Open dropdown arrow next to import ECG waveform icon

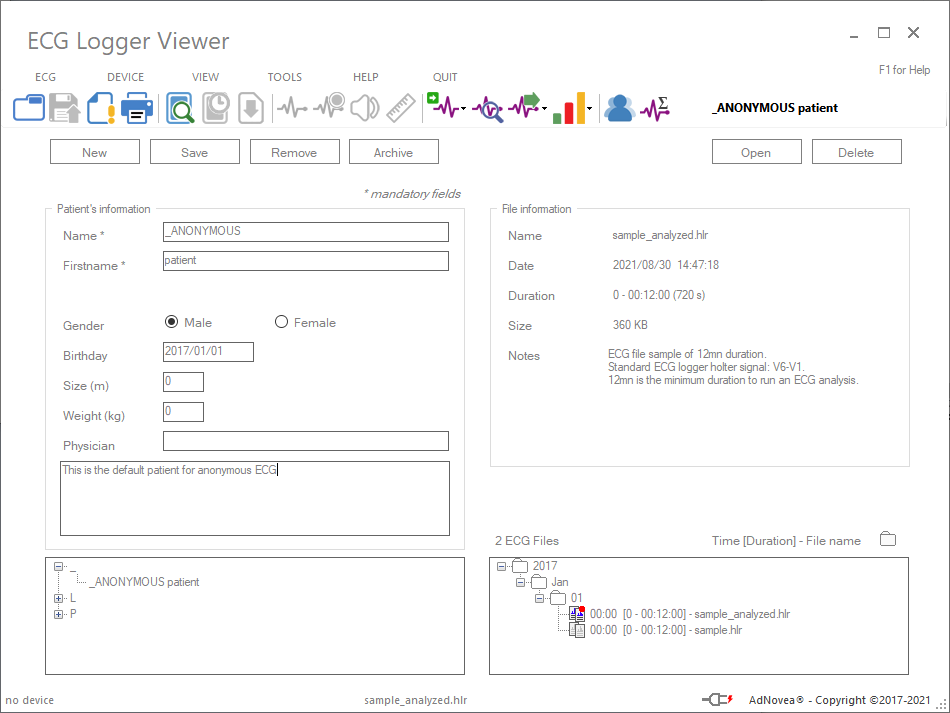coord(463,109)
